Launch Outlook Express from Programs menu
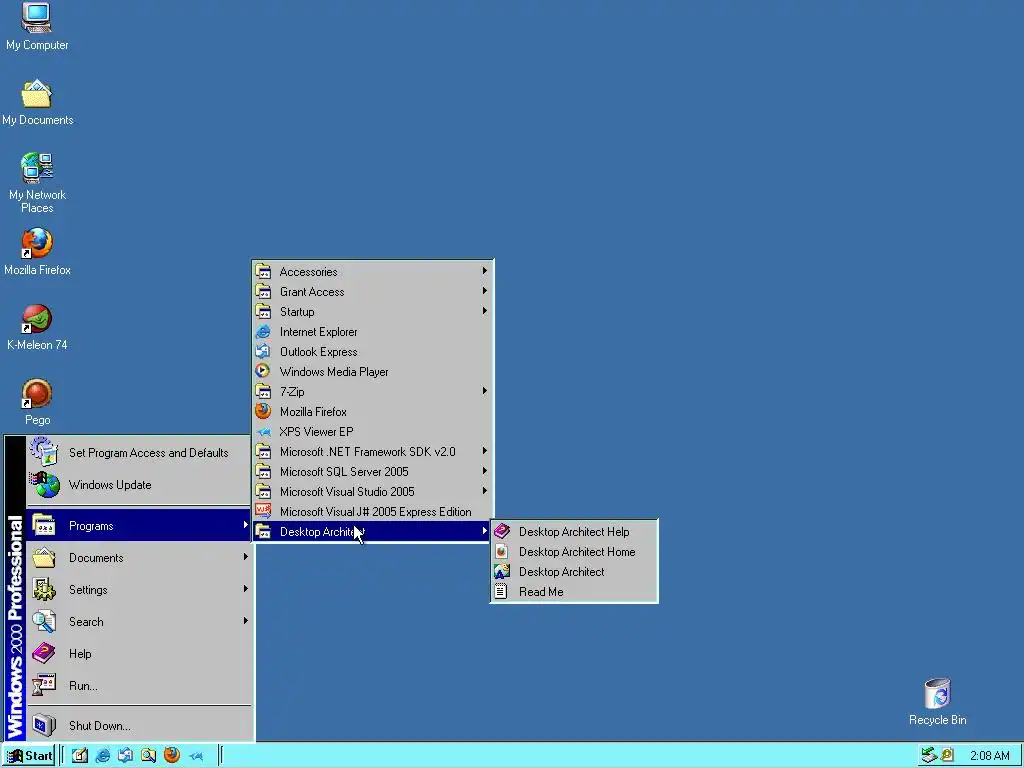This screenshot has width=1024, height=768. click(372, 351)
